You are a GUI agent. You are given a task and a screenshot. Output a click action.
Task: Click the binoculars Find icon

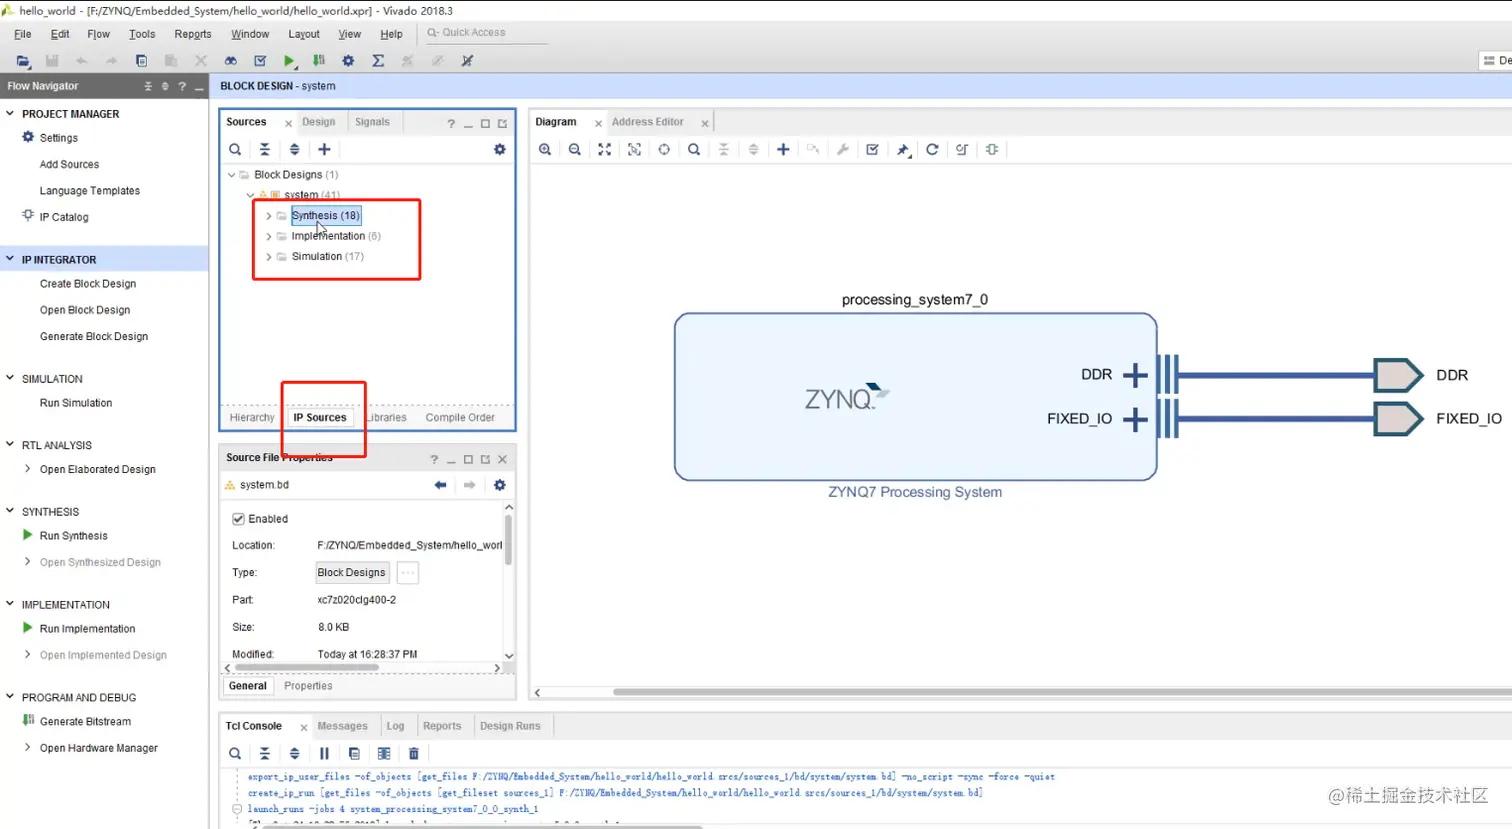(x=230, y=61)
